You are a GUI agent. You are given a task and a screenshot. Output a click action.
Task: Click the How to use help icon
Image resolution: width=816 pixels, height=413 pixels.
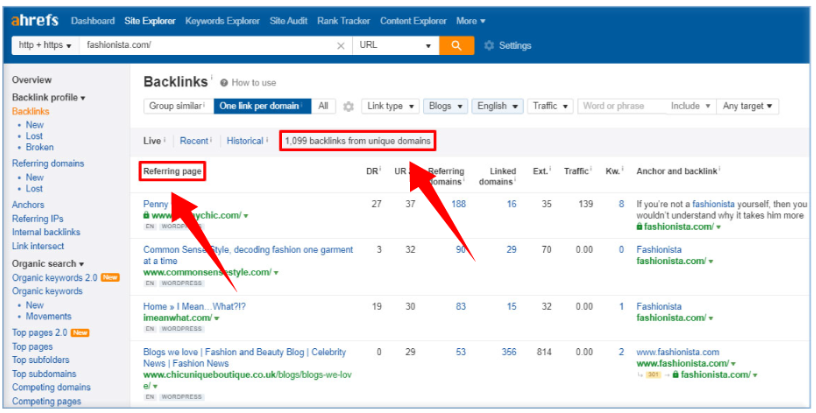(x=224, y=83)
